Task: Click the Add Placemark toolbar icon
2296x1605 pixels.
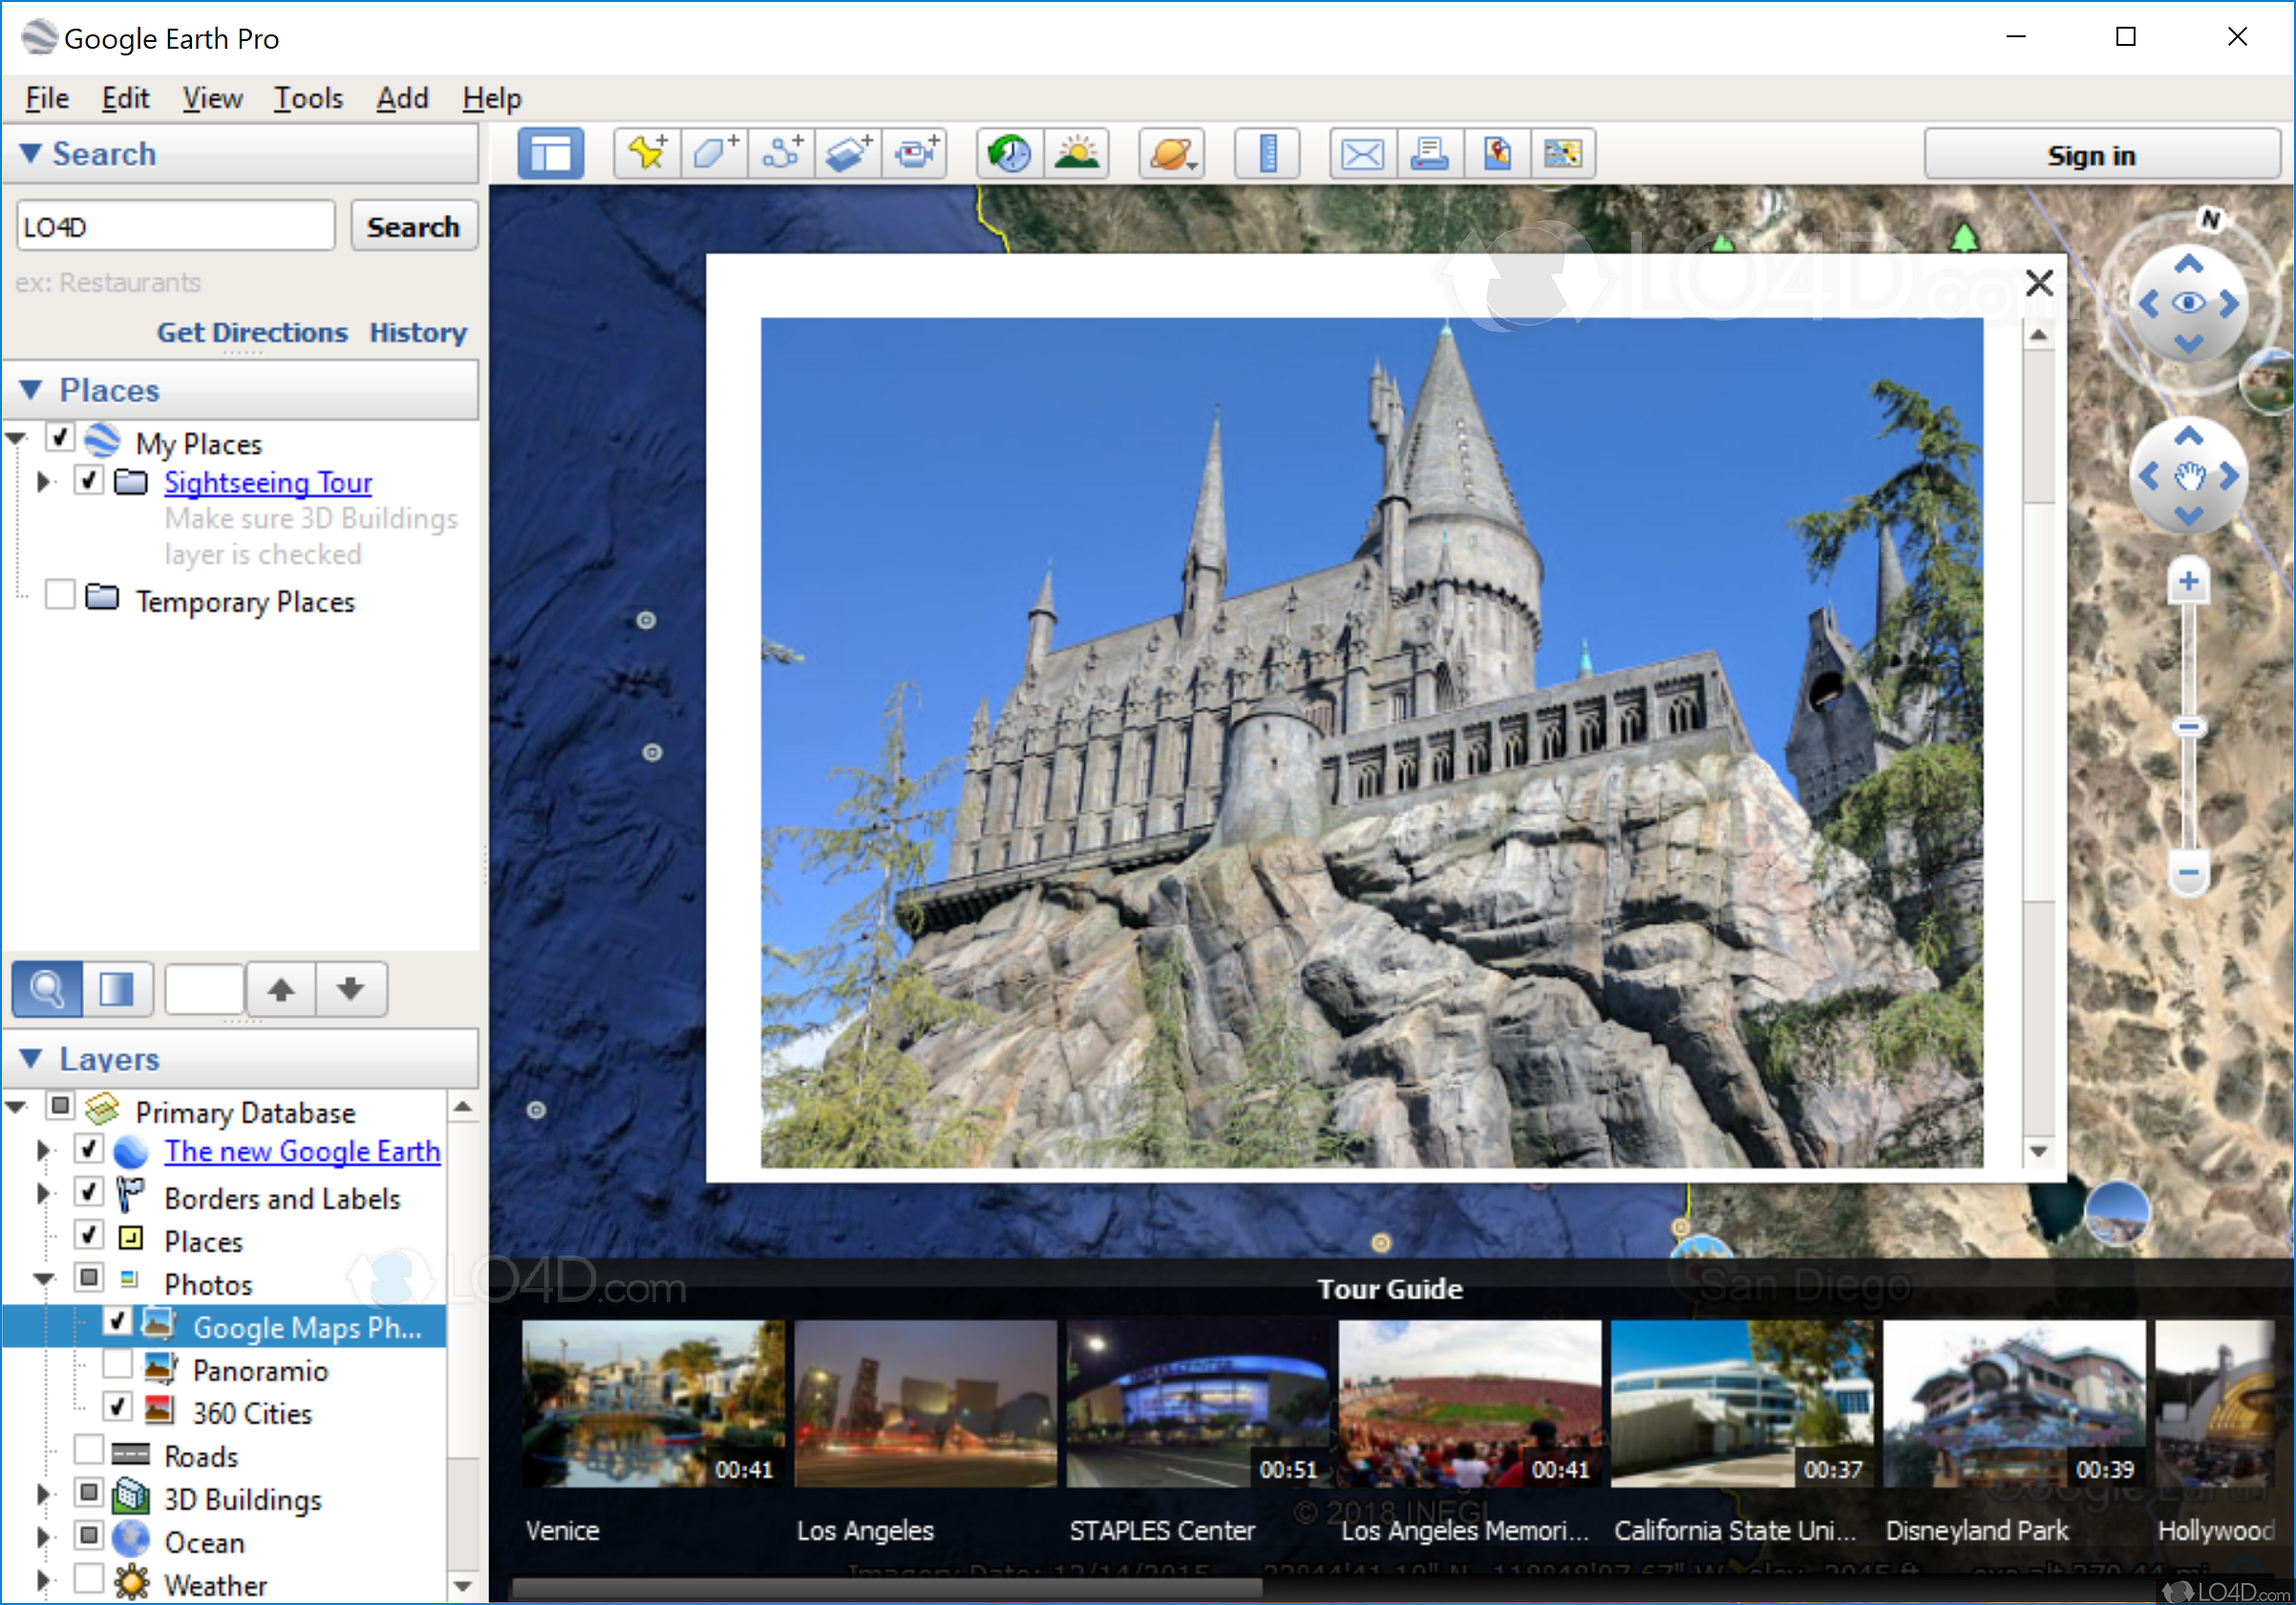Action: click(647, 154)
